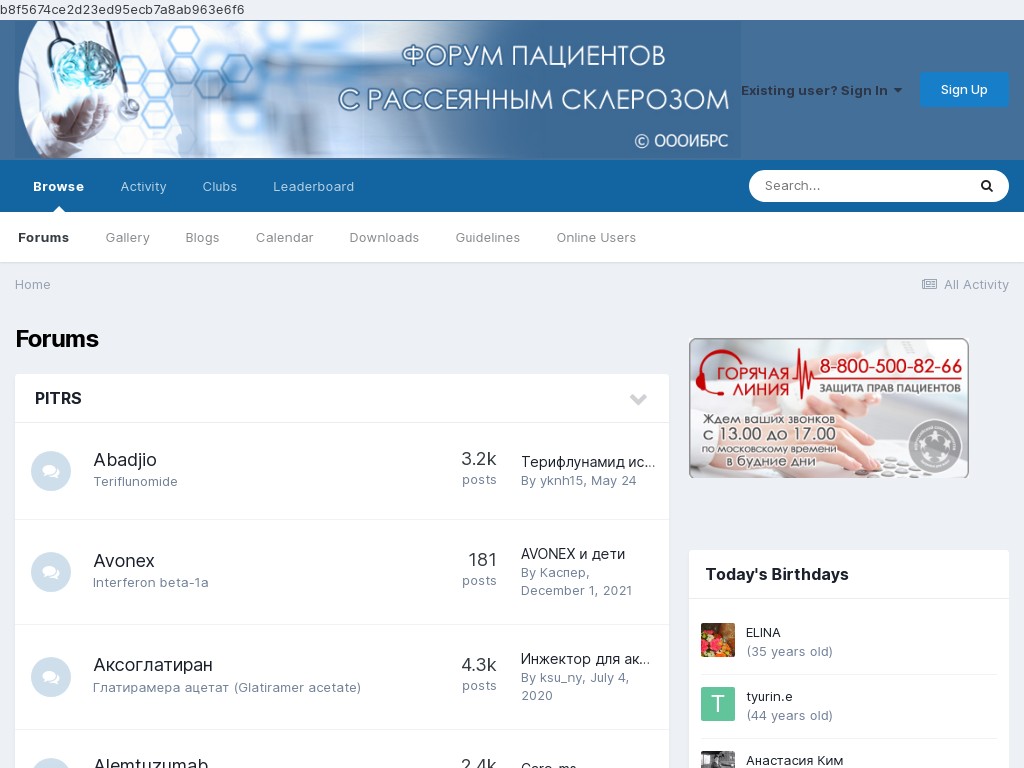Open the Calendar submenu item
Image resolution: width=1024 pixels, height=768 pixels.
pyautogui.click(x=284, y=237)
